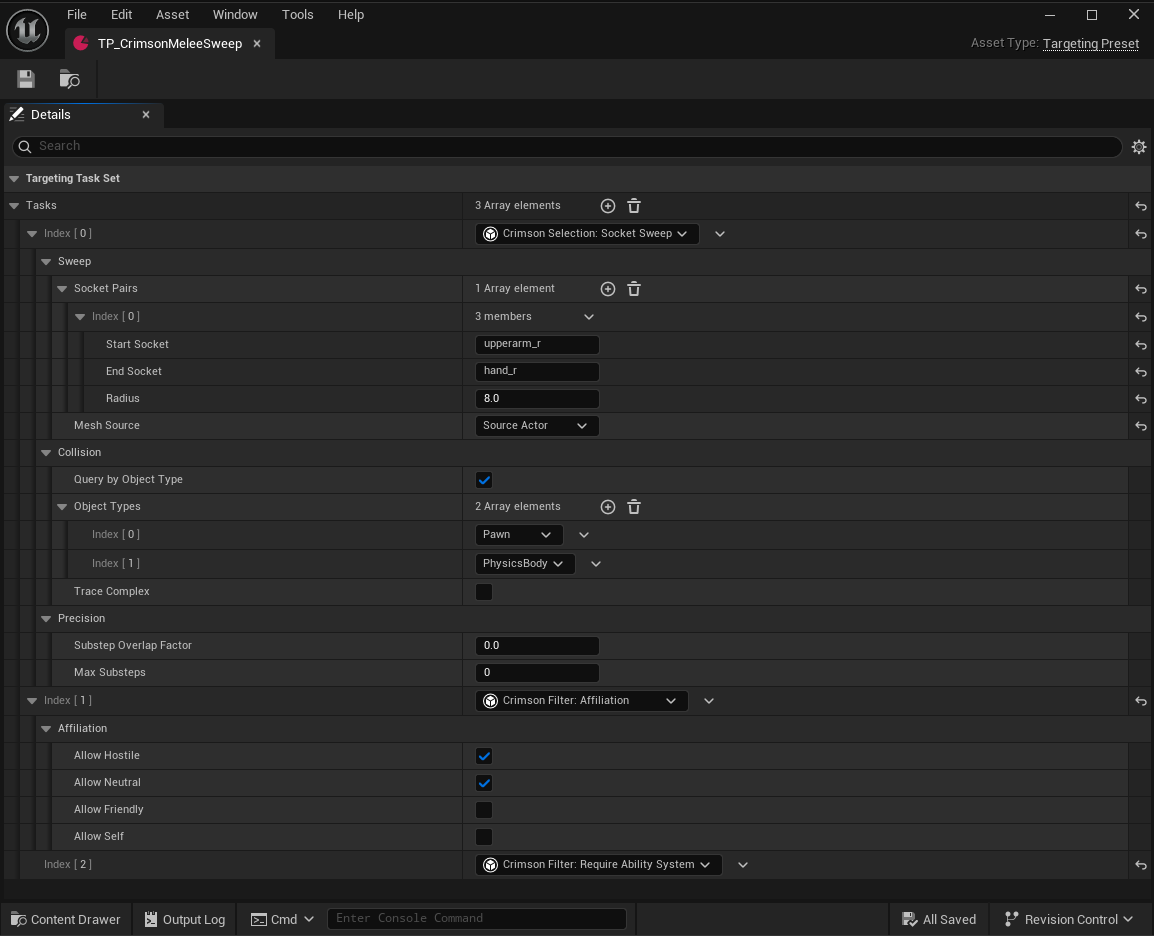Remove all Object Types elements with trash
This screenshot has height=936, width=1154.
point(634,507)
